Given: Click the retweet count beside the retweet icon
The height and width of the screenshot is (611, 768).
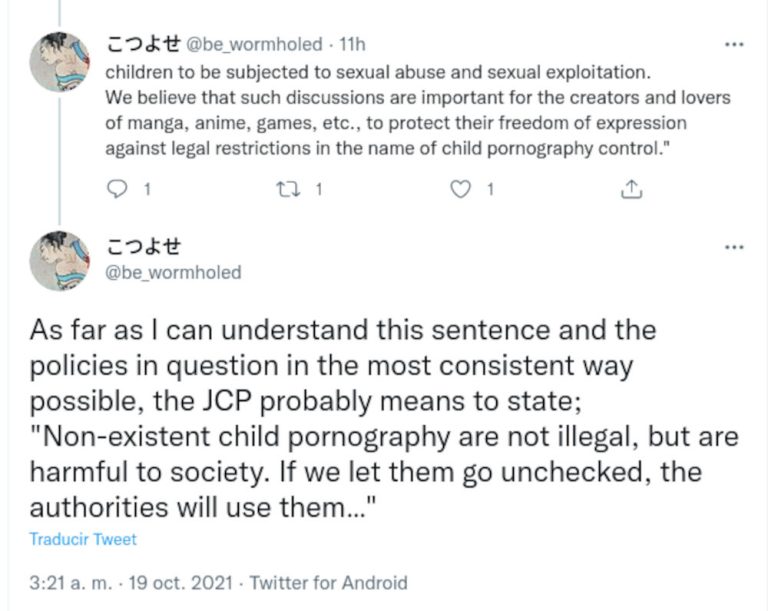Looking at the screenshot, I should 319,188.
